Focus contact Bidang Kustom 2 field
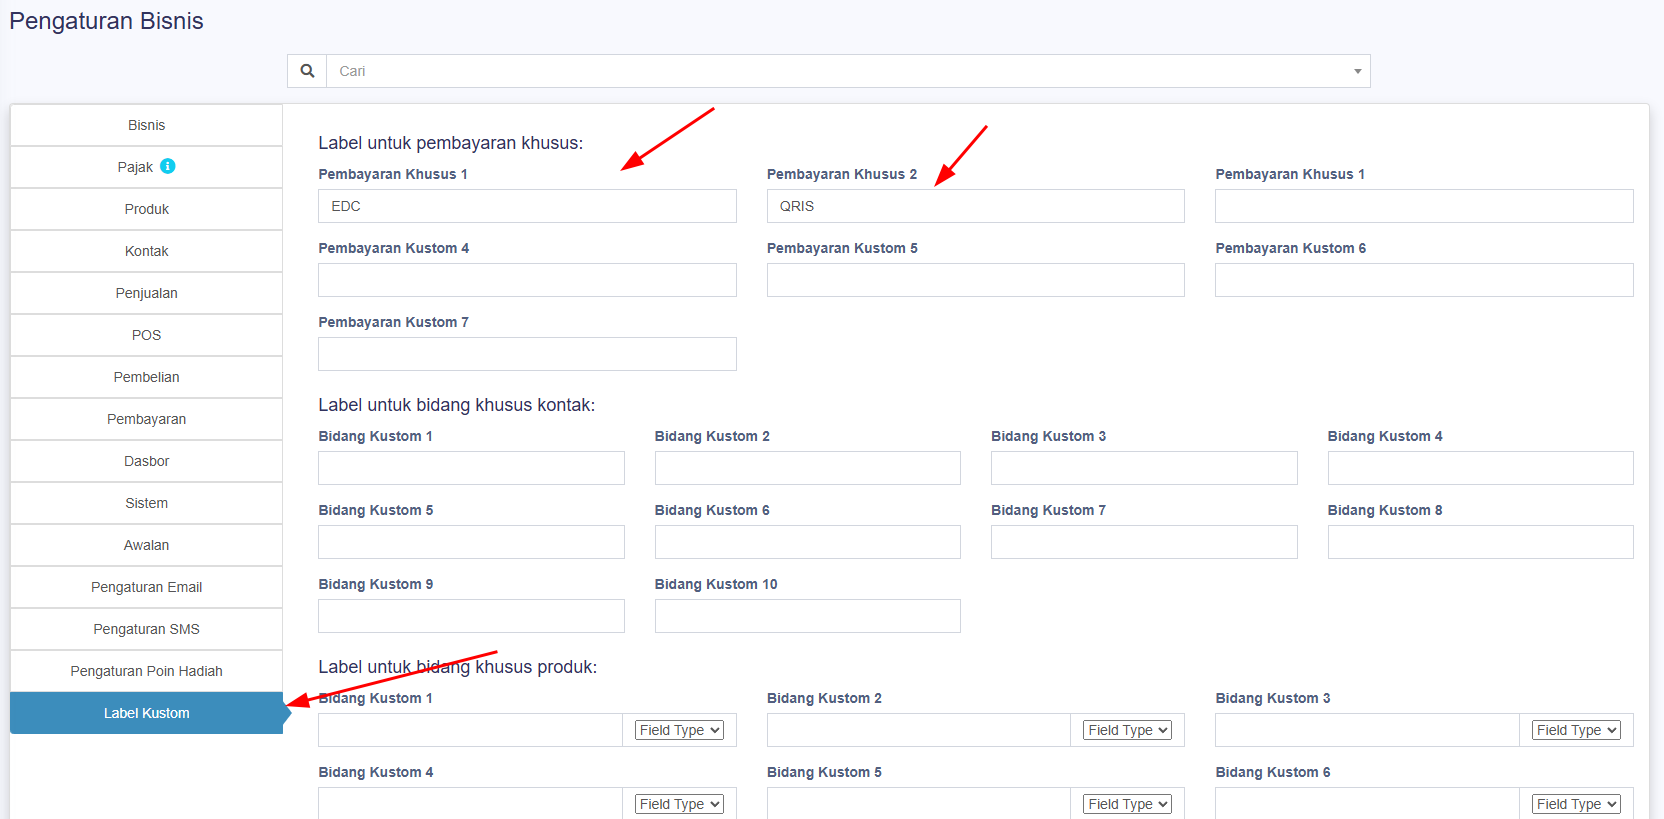This screenshot has height=819, width=1664. (x=808, y=468)
